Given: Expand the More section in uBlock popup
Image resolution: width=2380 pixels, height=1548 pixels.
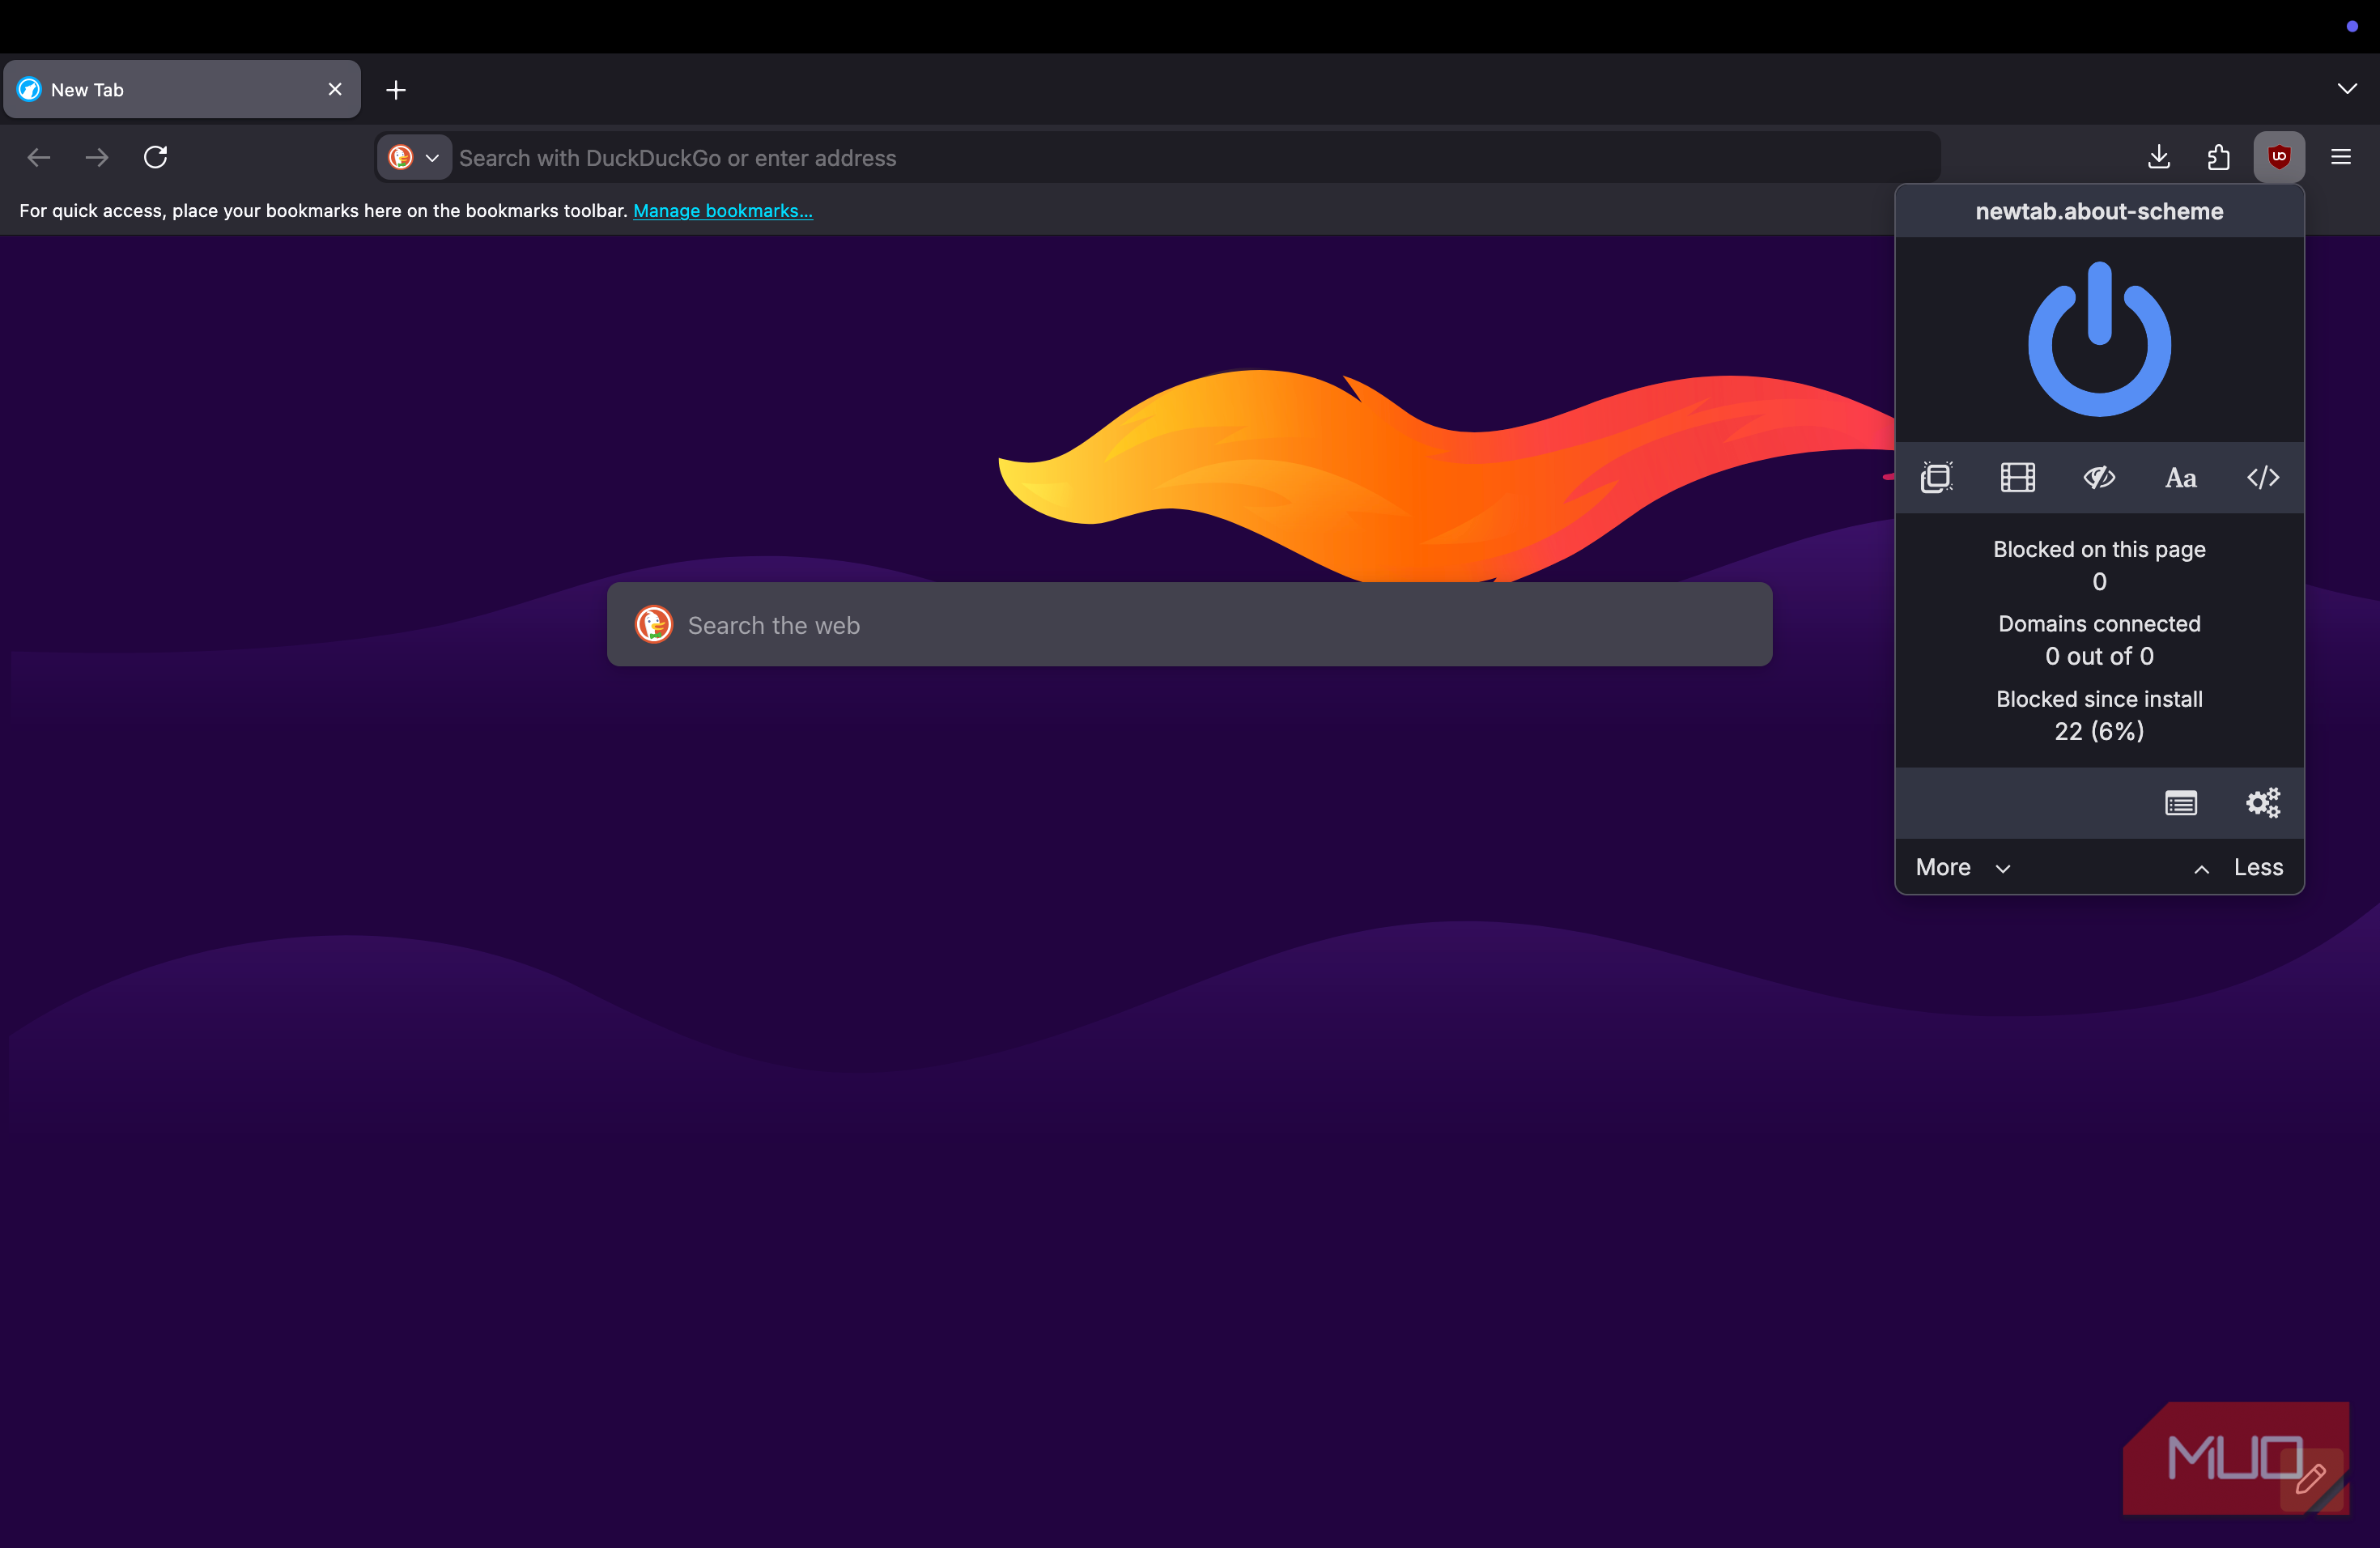Looking at the screenshot, I should pyautogui.click(x=1963, y=867).
